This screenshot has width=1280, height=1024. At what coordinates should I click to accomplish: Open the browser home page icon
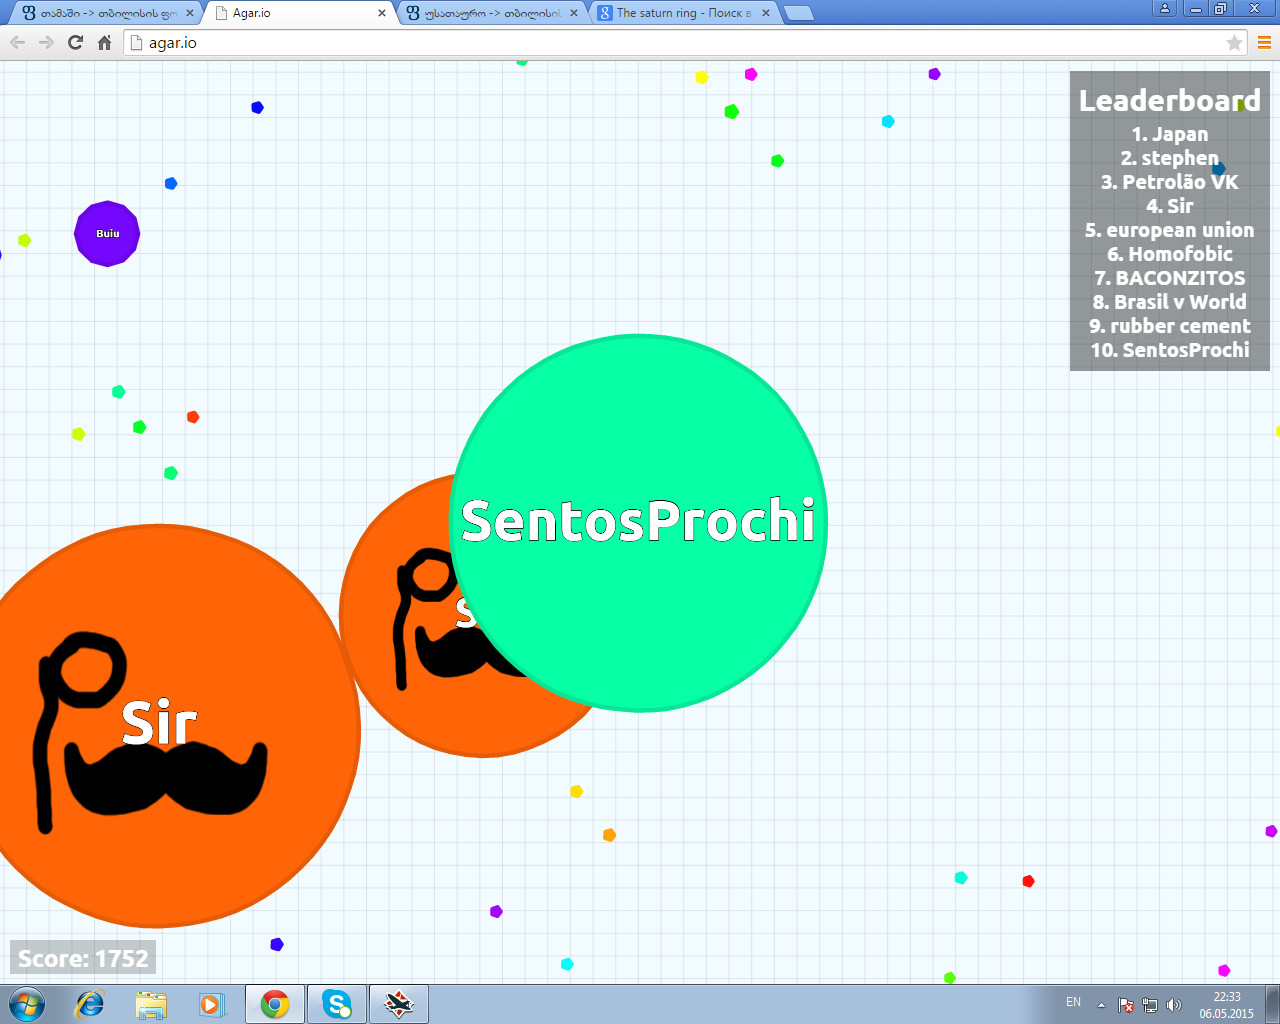pyautogui.click(x=104, y=42)
